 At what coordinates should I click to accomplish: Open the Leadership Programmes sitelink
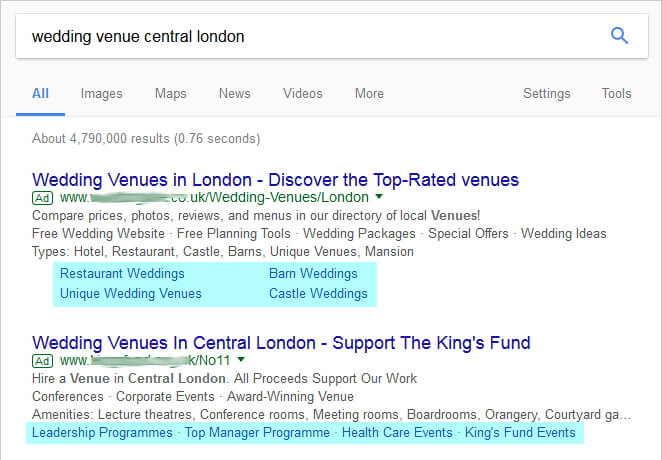click(102, 433)
